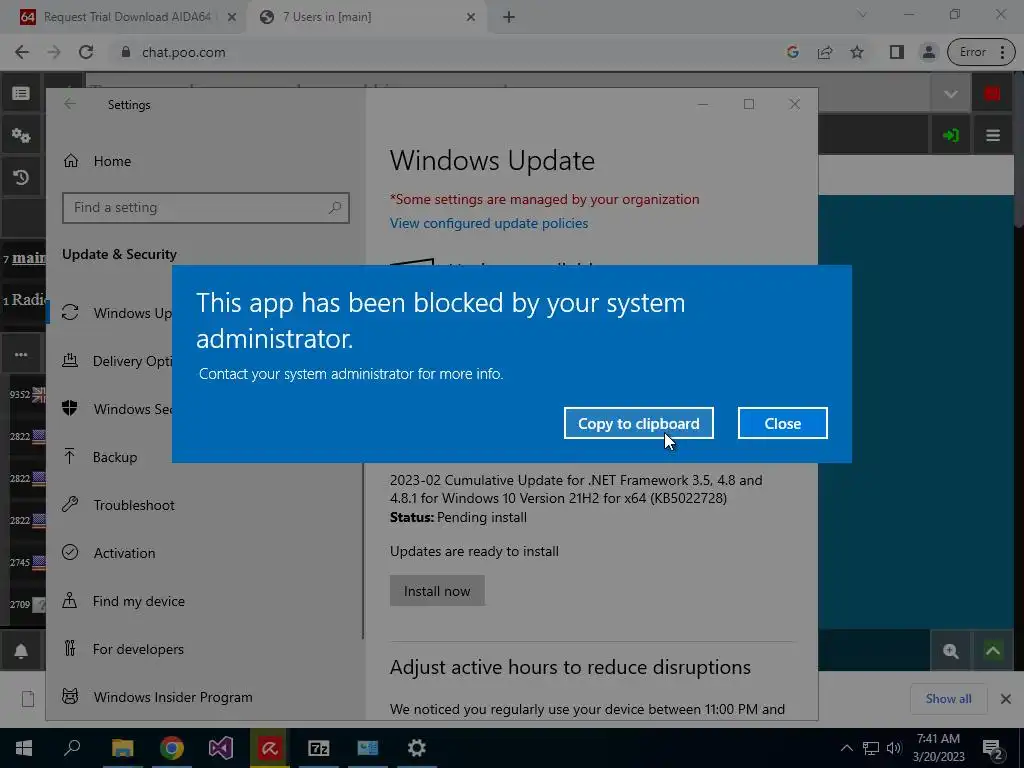Open the Chrome profile menu
Image resolution: width=1024 pixels, height=768 pixels.
coord(928,52)
